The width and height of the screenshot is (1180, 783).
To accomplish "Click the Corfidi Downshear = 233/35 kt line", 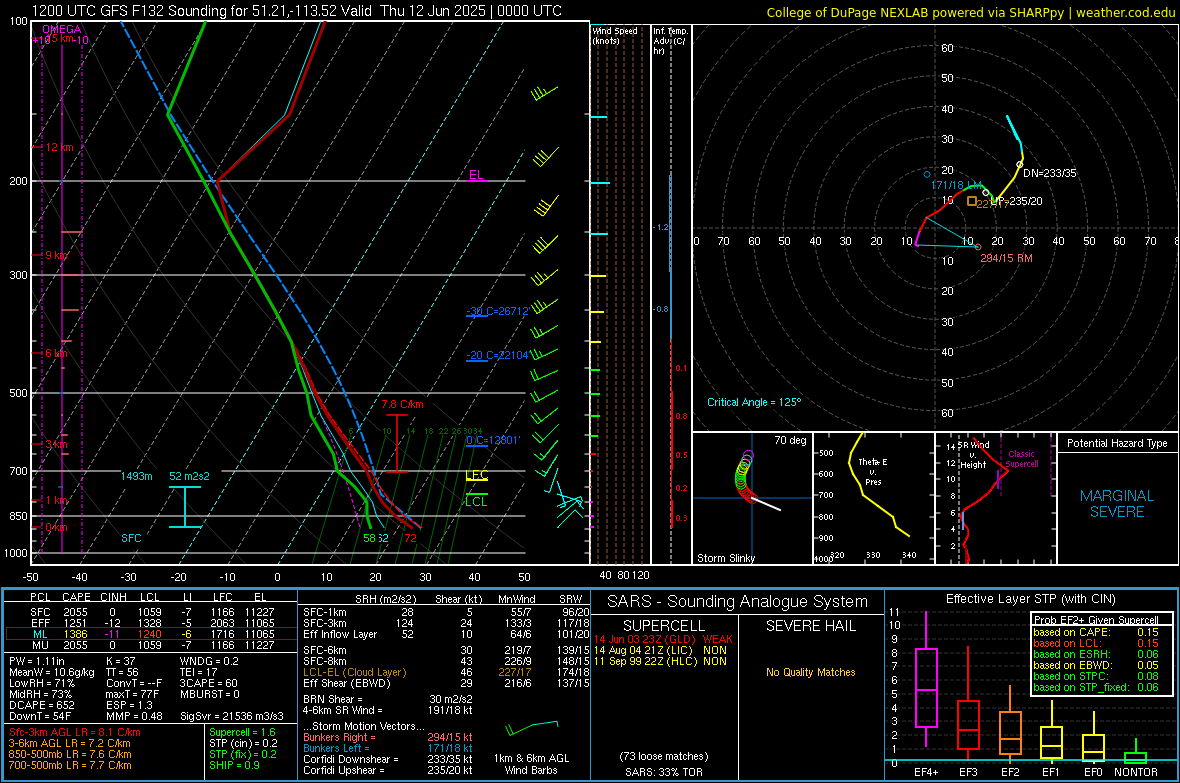I will tap(388, 759).
